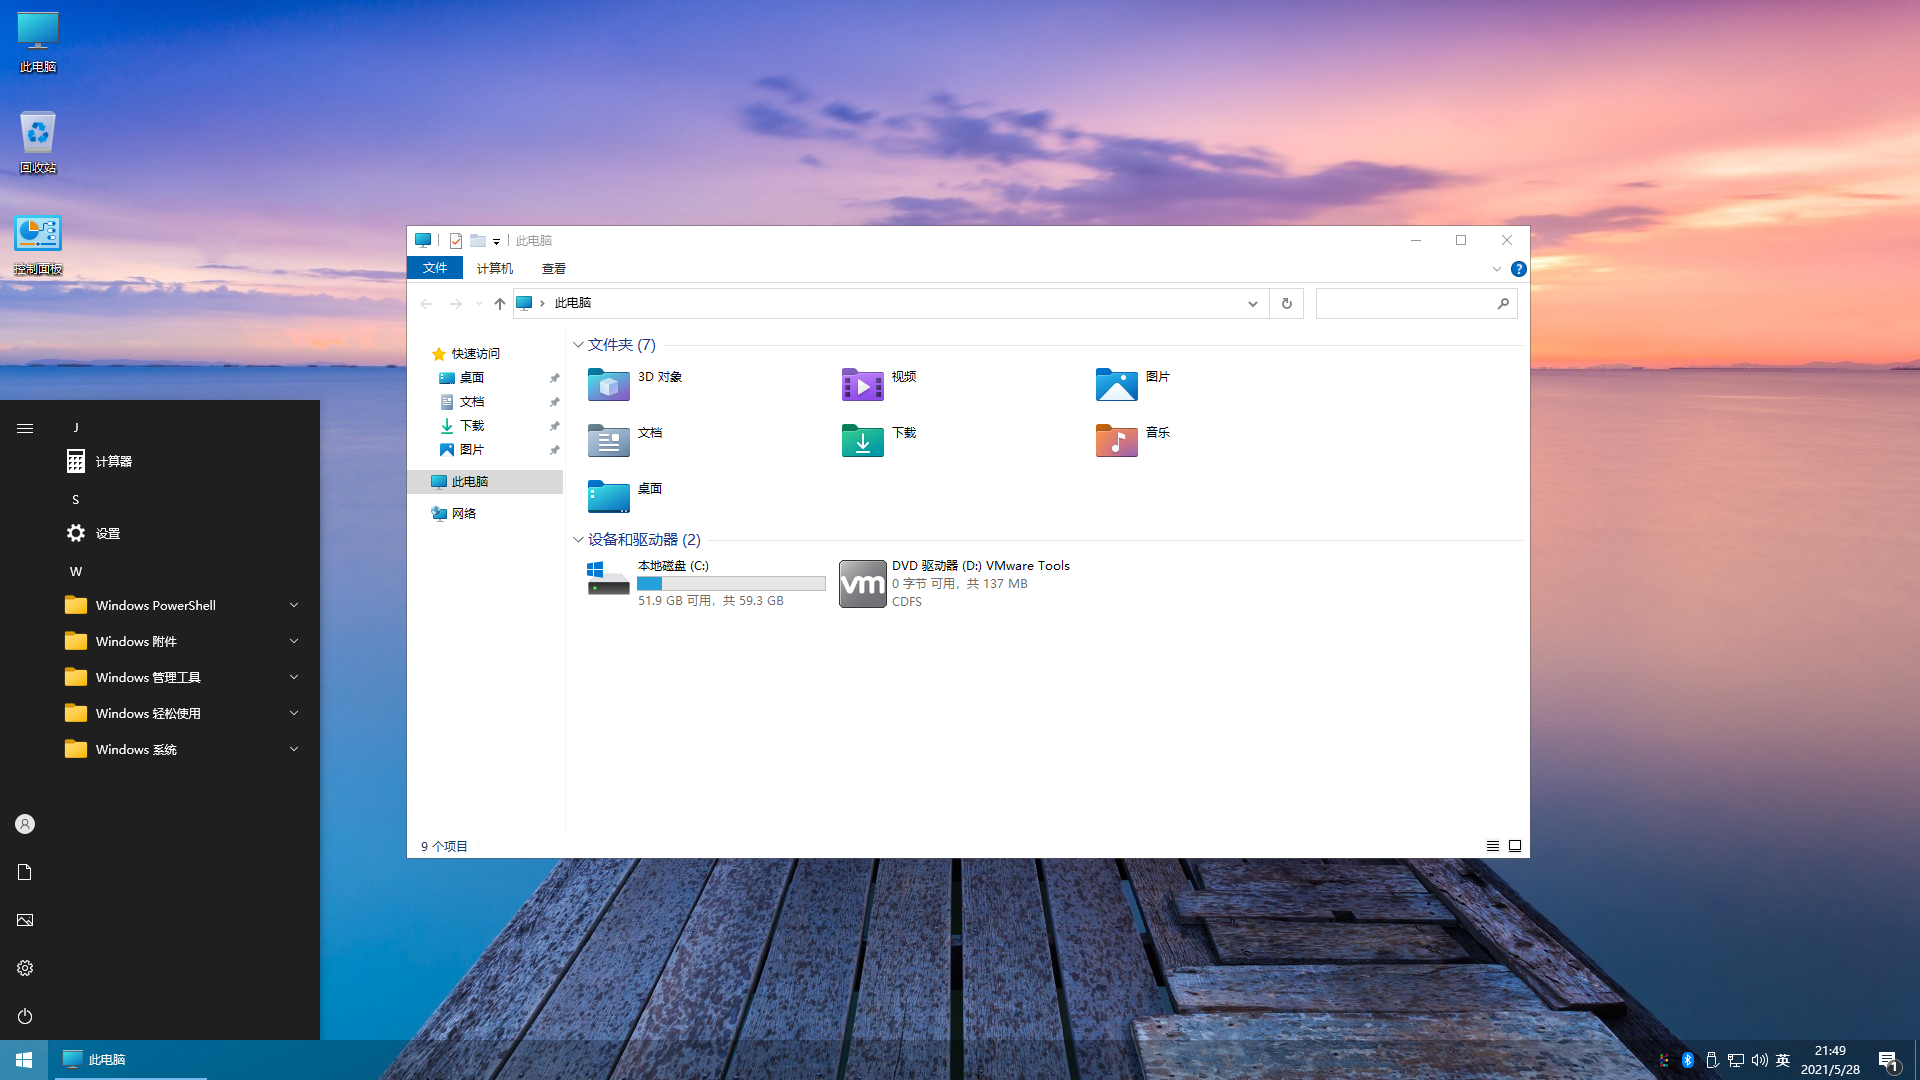Open the 下载 folder
The width and height of the screenshot is (1920, 1080).
click(902, 433)
